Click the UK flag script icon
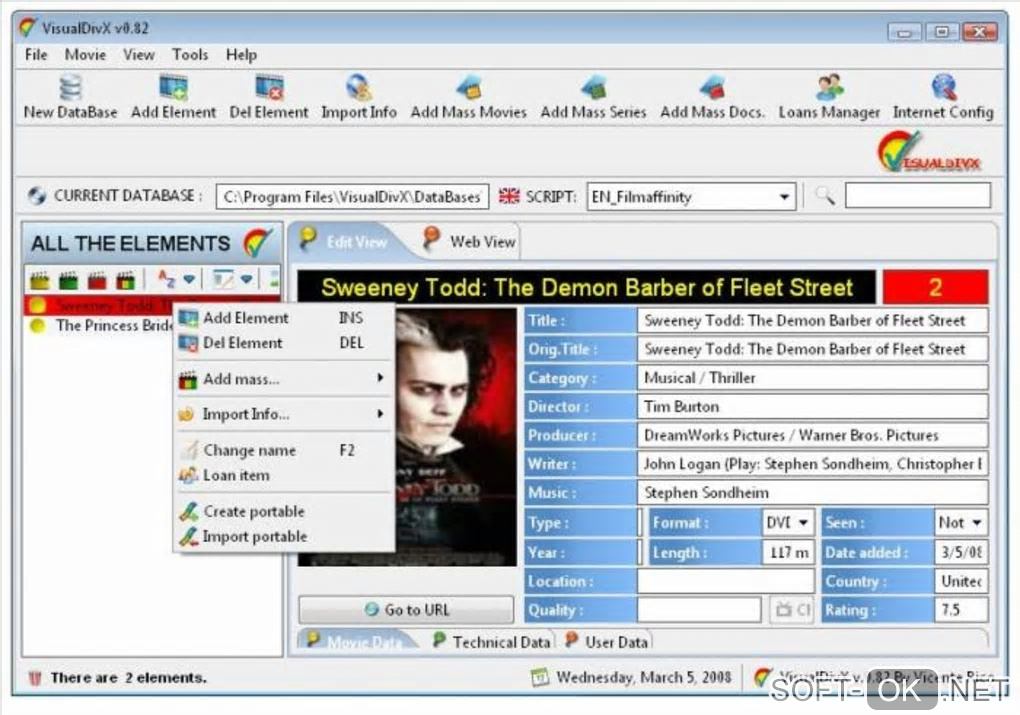This screenshot has width=1020, height=715. pos(509,196)
